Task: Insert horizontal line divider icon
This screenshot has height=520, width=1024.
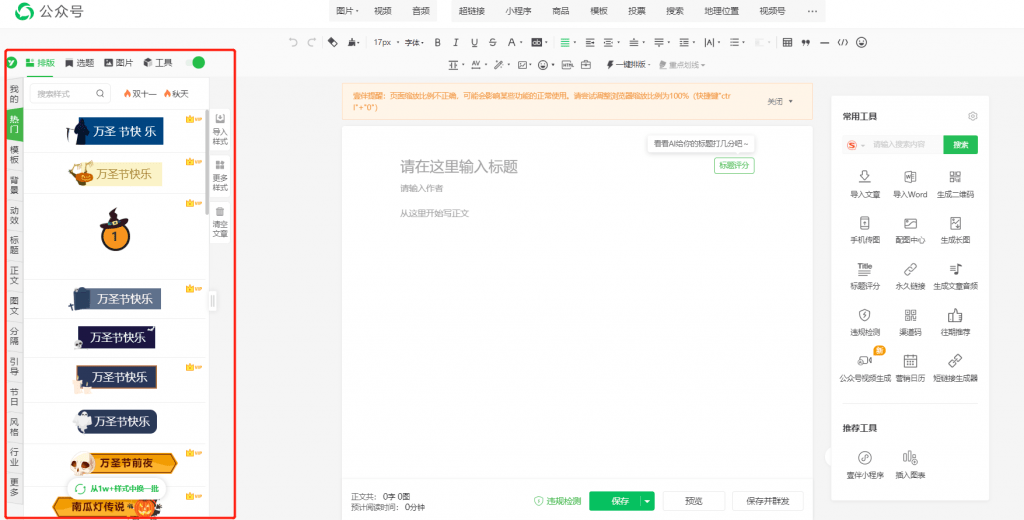Action: (x=824, y=42)
